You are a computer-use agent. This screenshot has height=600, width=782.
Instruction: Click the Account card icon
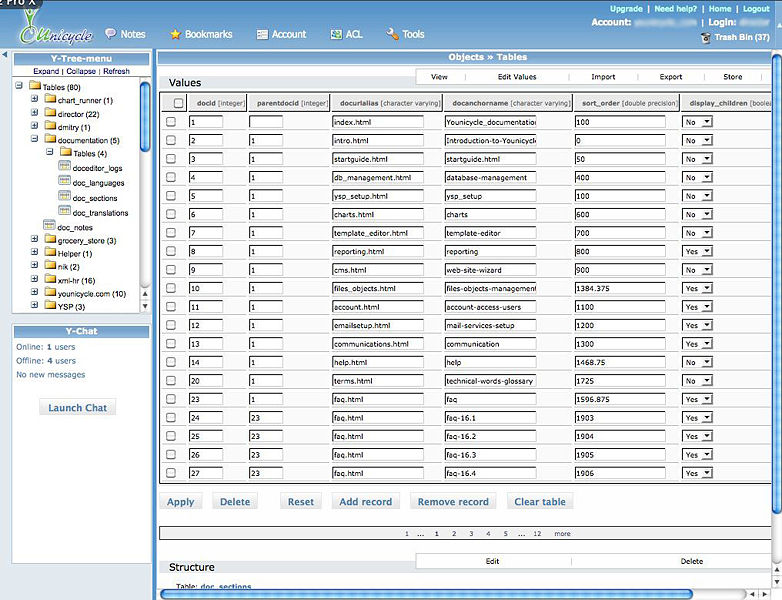click(x=262, y=35)
